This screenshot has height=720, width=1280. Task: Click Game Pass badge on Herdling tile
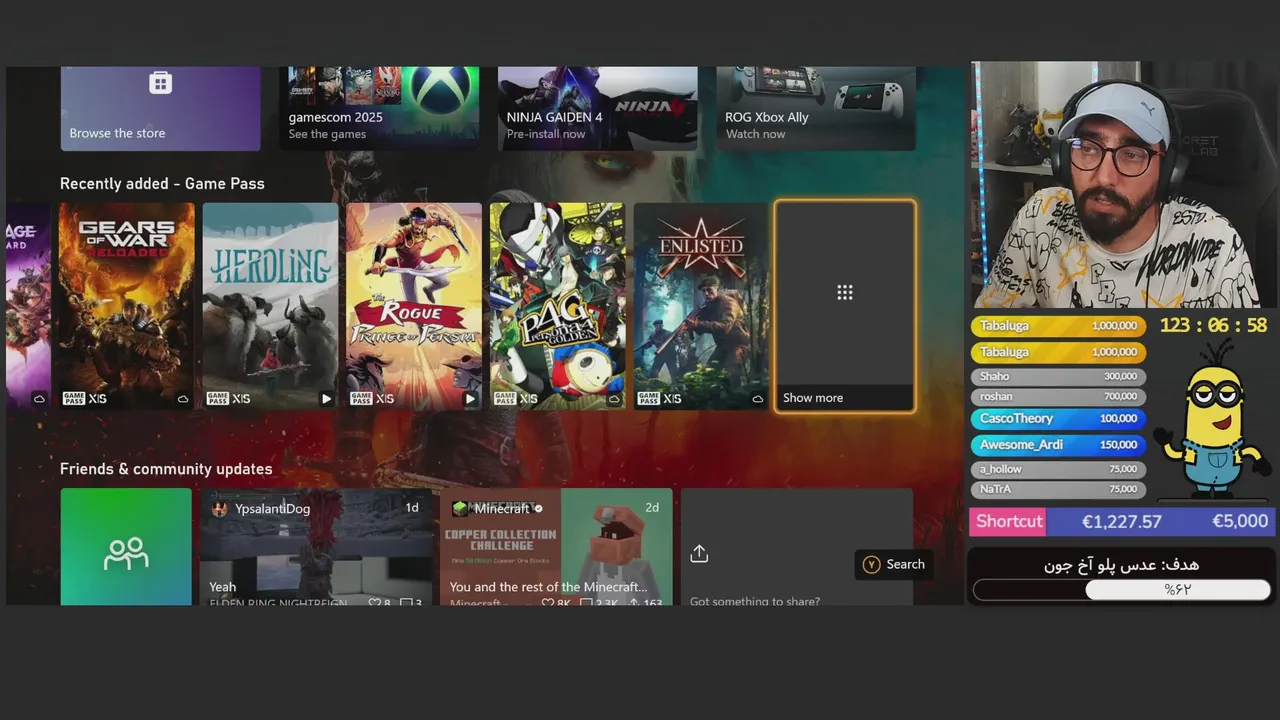click(x=217, y=399)
